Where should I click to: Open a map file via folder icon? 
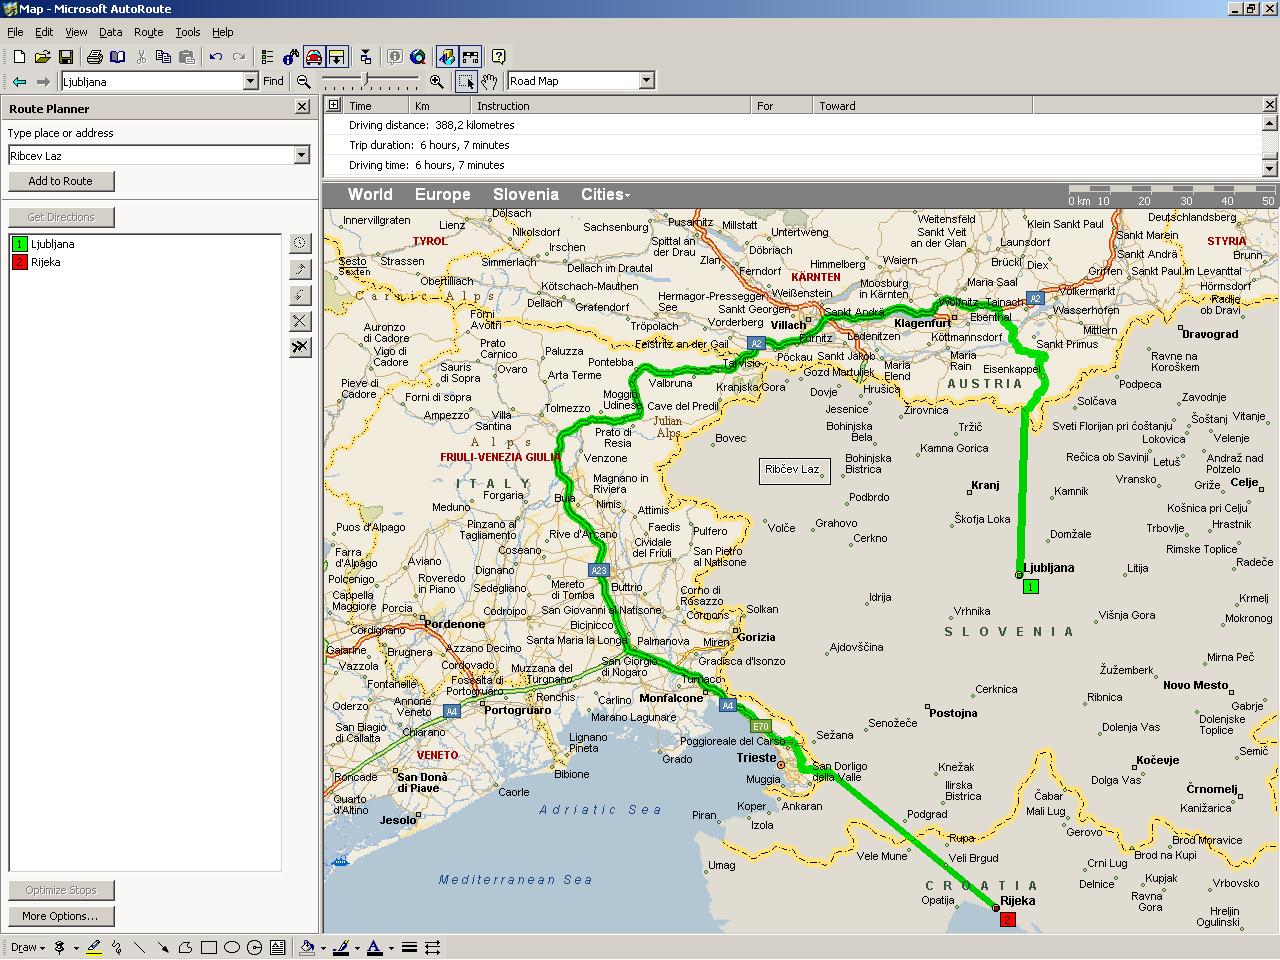[42, 57]
